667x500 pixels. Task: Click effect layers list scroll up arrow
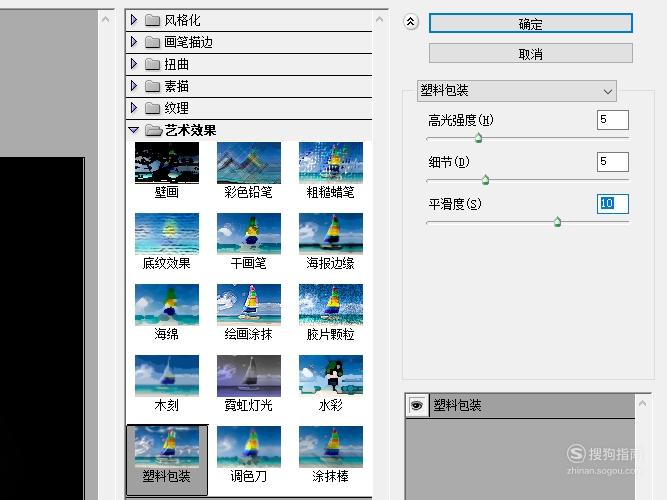642,403
